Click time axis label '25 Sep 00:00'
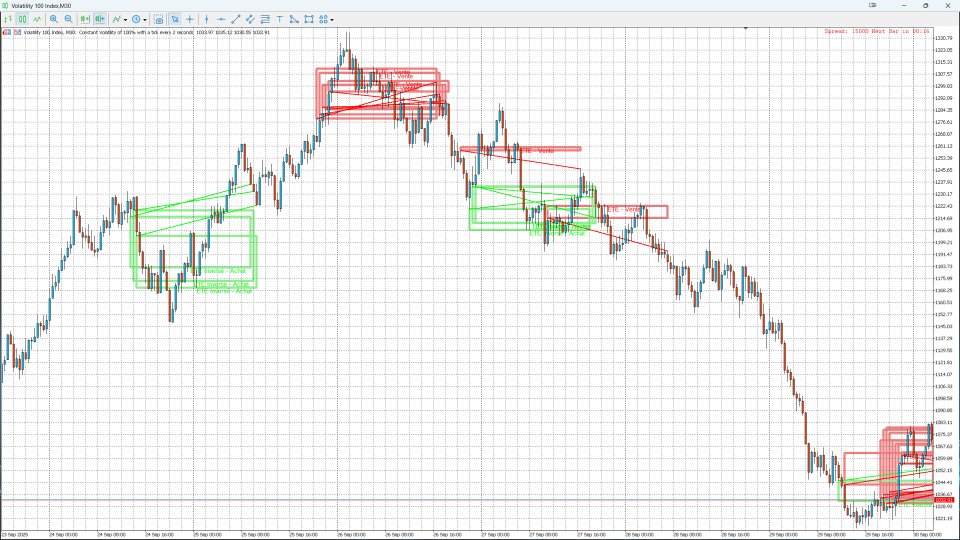Viewport: 960px width, 540px height. tap(207, 534)
